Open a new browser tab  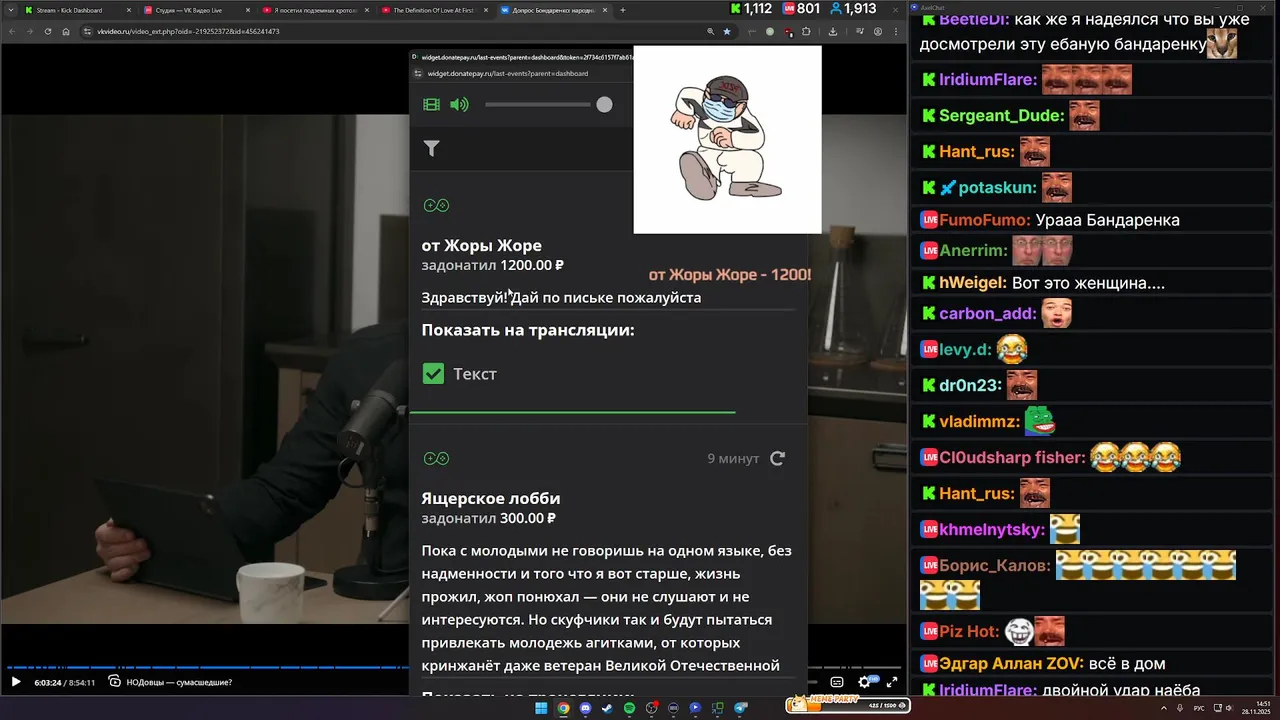pyautogui.click(x=622, y=10)
